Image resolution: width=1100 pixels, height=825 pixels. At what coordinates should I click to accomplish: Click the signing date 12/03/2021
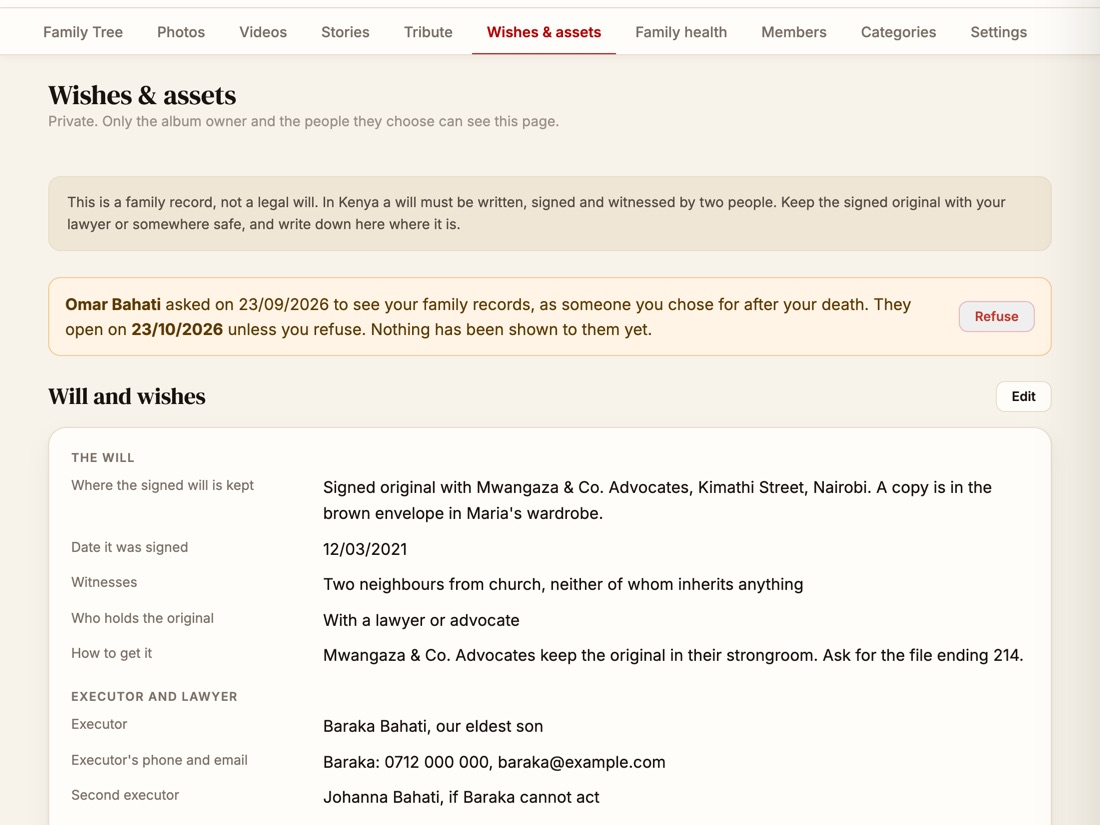click(365, 549)
